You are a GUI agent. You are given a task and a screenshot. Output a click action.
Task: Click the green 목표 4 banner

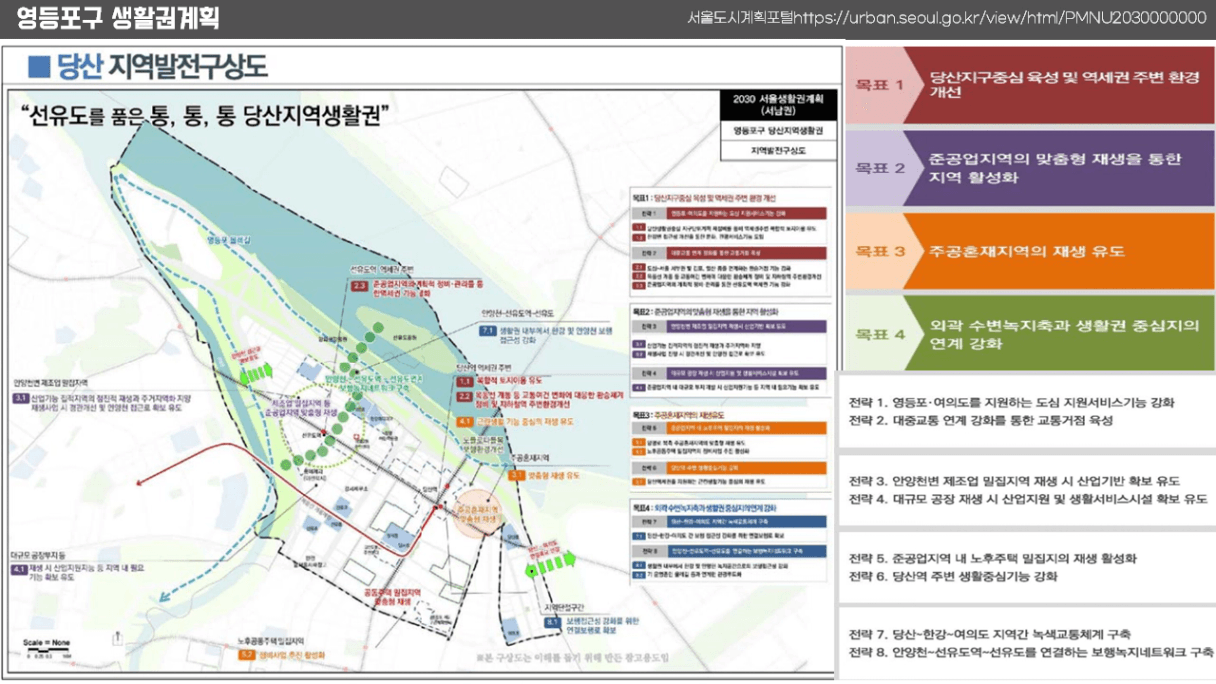(1030, 333)
